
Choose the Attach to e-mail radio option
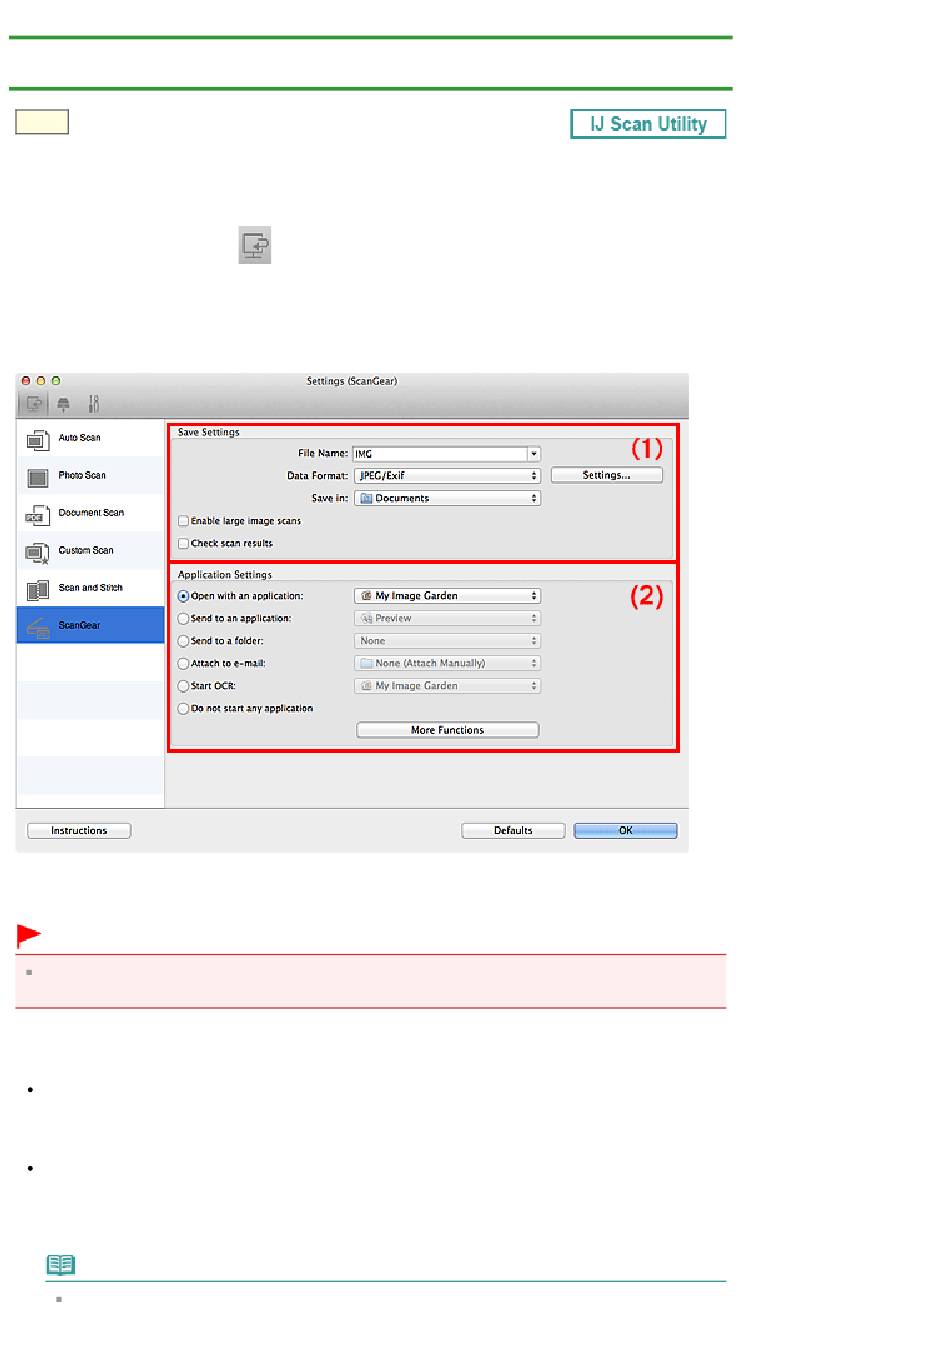pos(183,664)
